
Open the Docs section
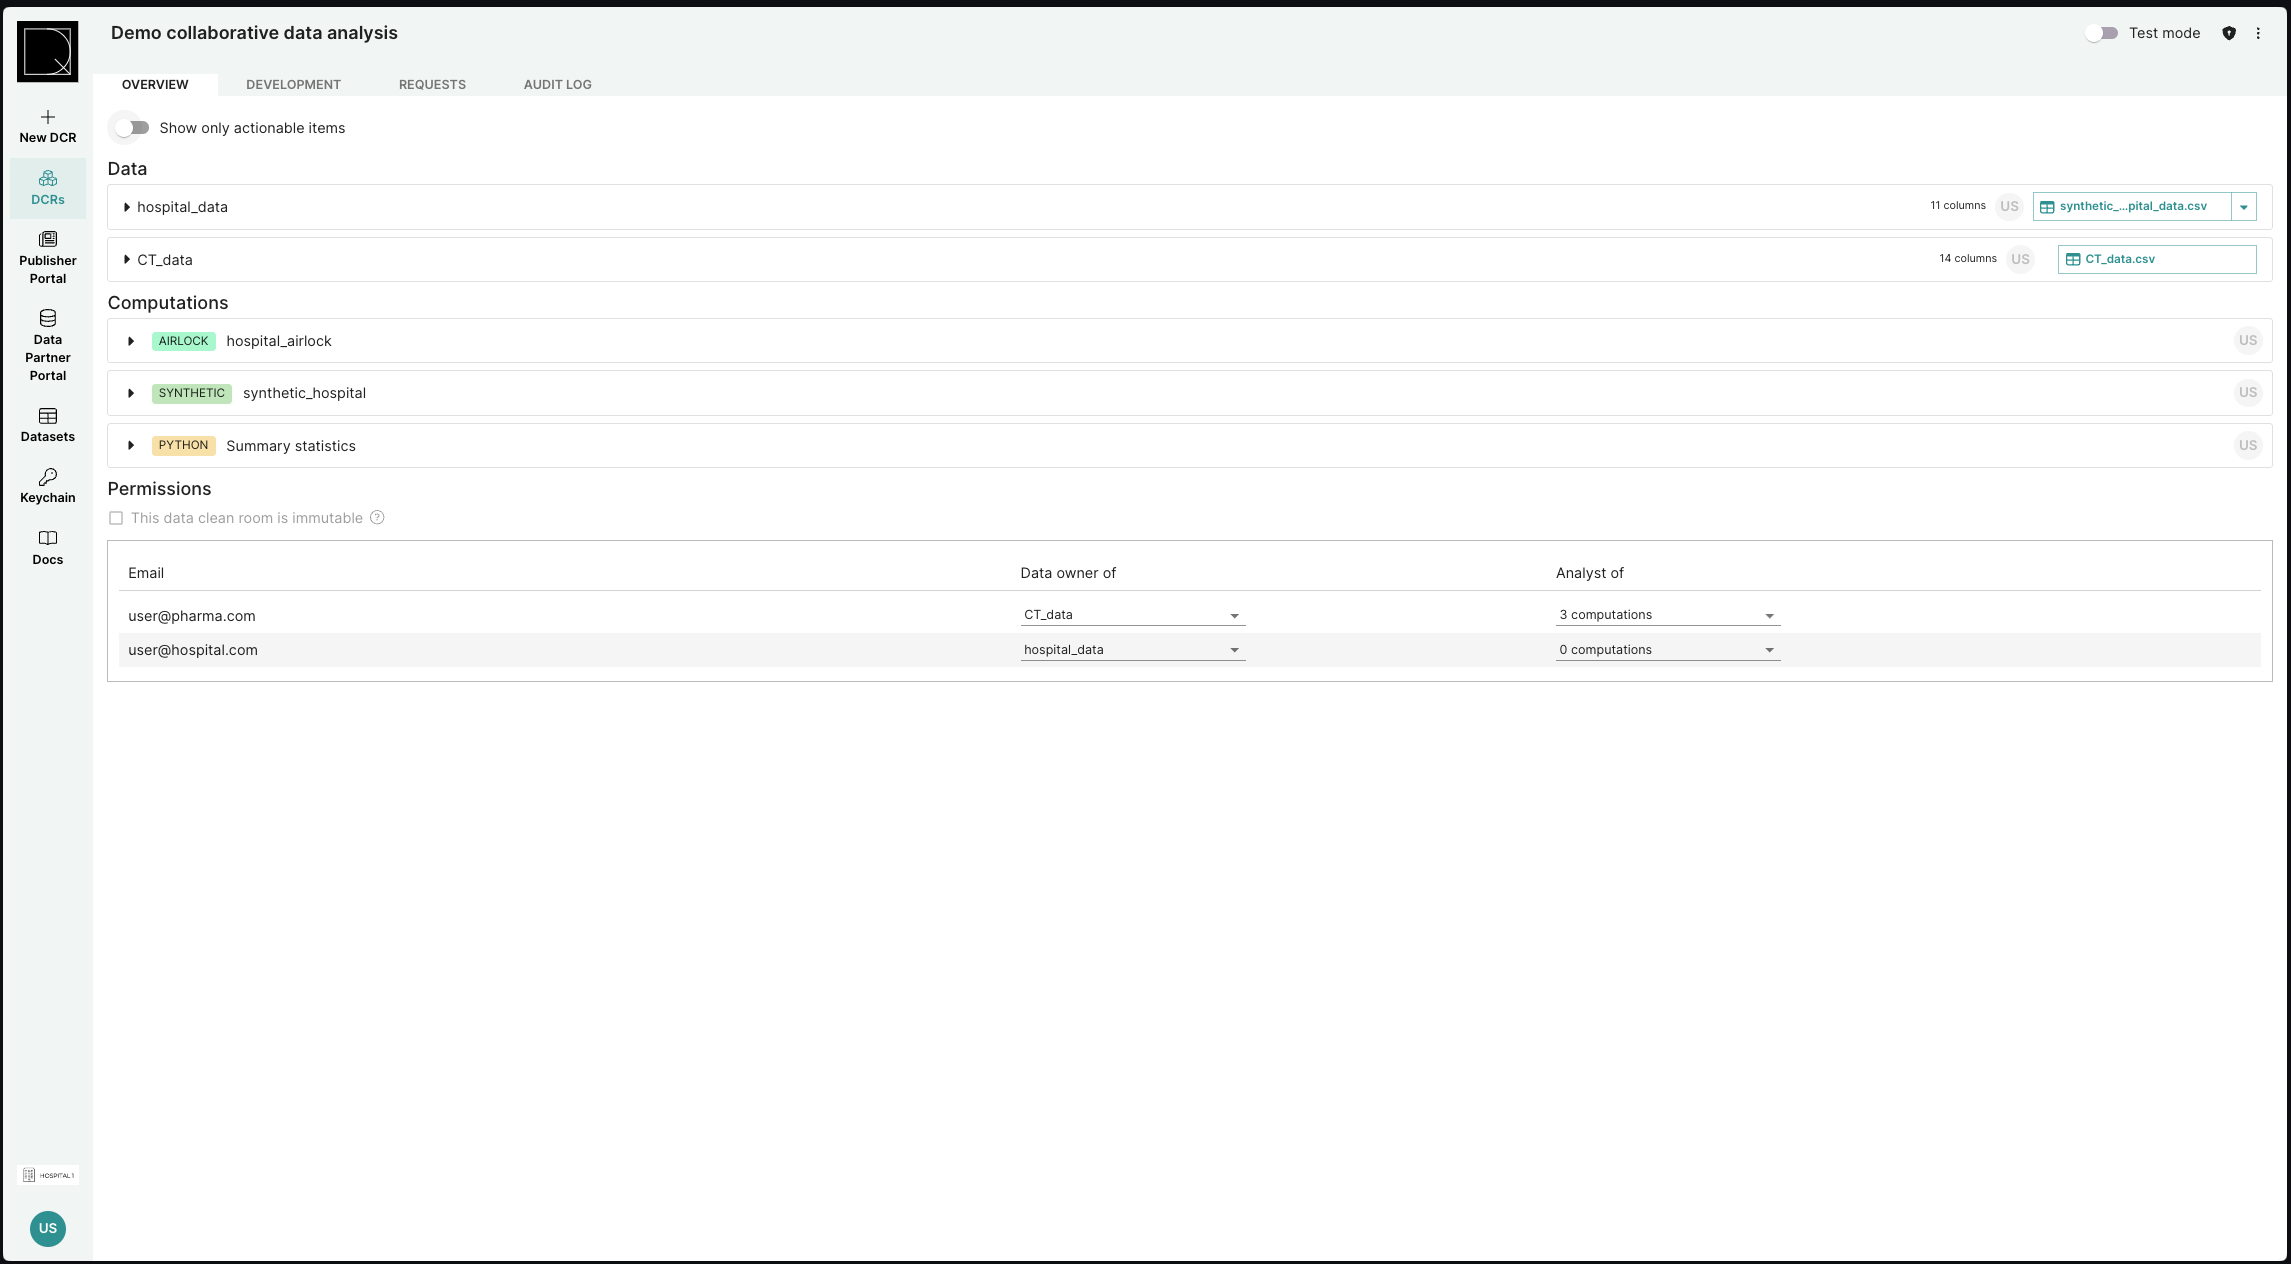(47, 548)
